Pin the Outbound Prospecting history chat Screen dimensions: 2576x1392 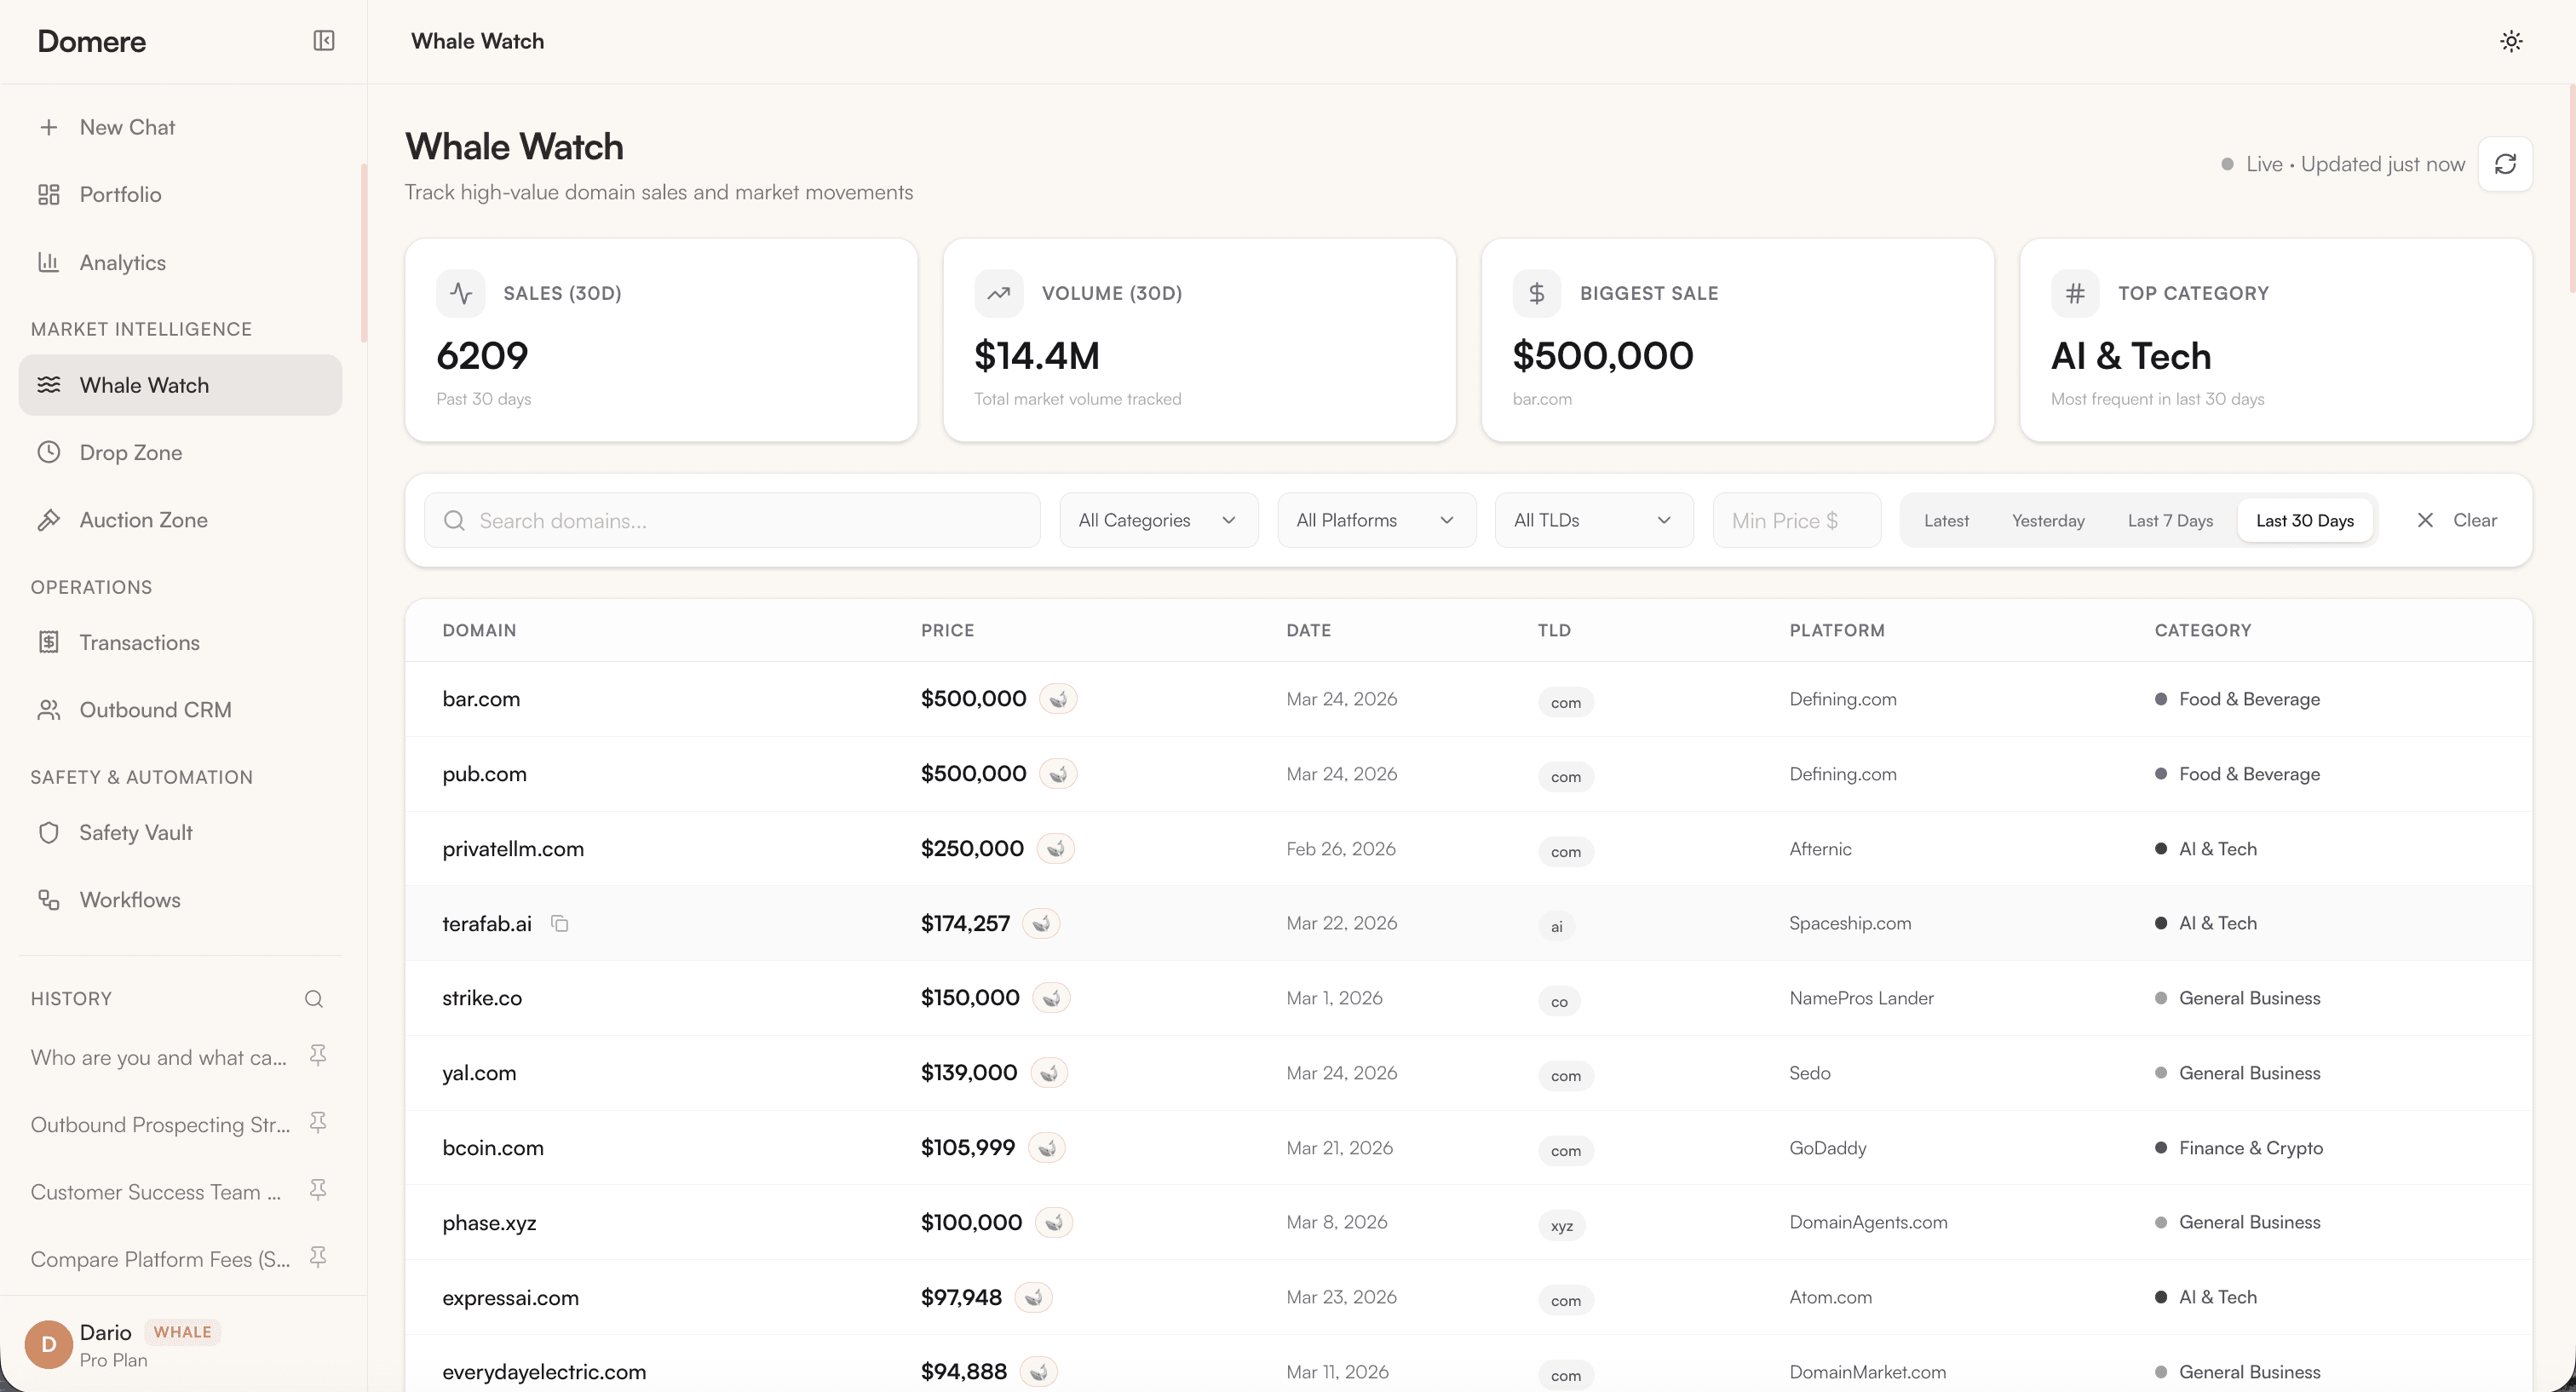click(x=318, y=1123)
